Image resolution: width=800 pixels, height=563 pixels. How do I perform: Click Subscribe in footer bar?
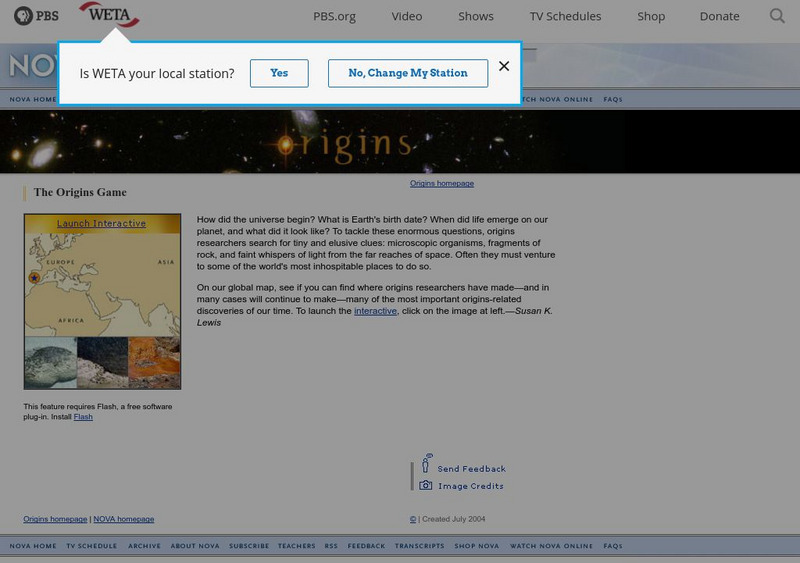(248, 546)
